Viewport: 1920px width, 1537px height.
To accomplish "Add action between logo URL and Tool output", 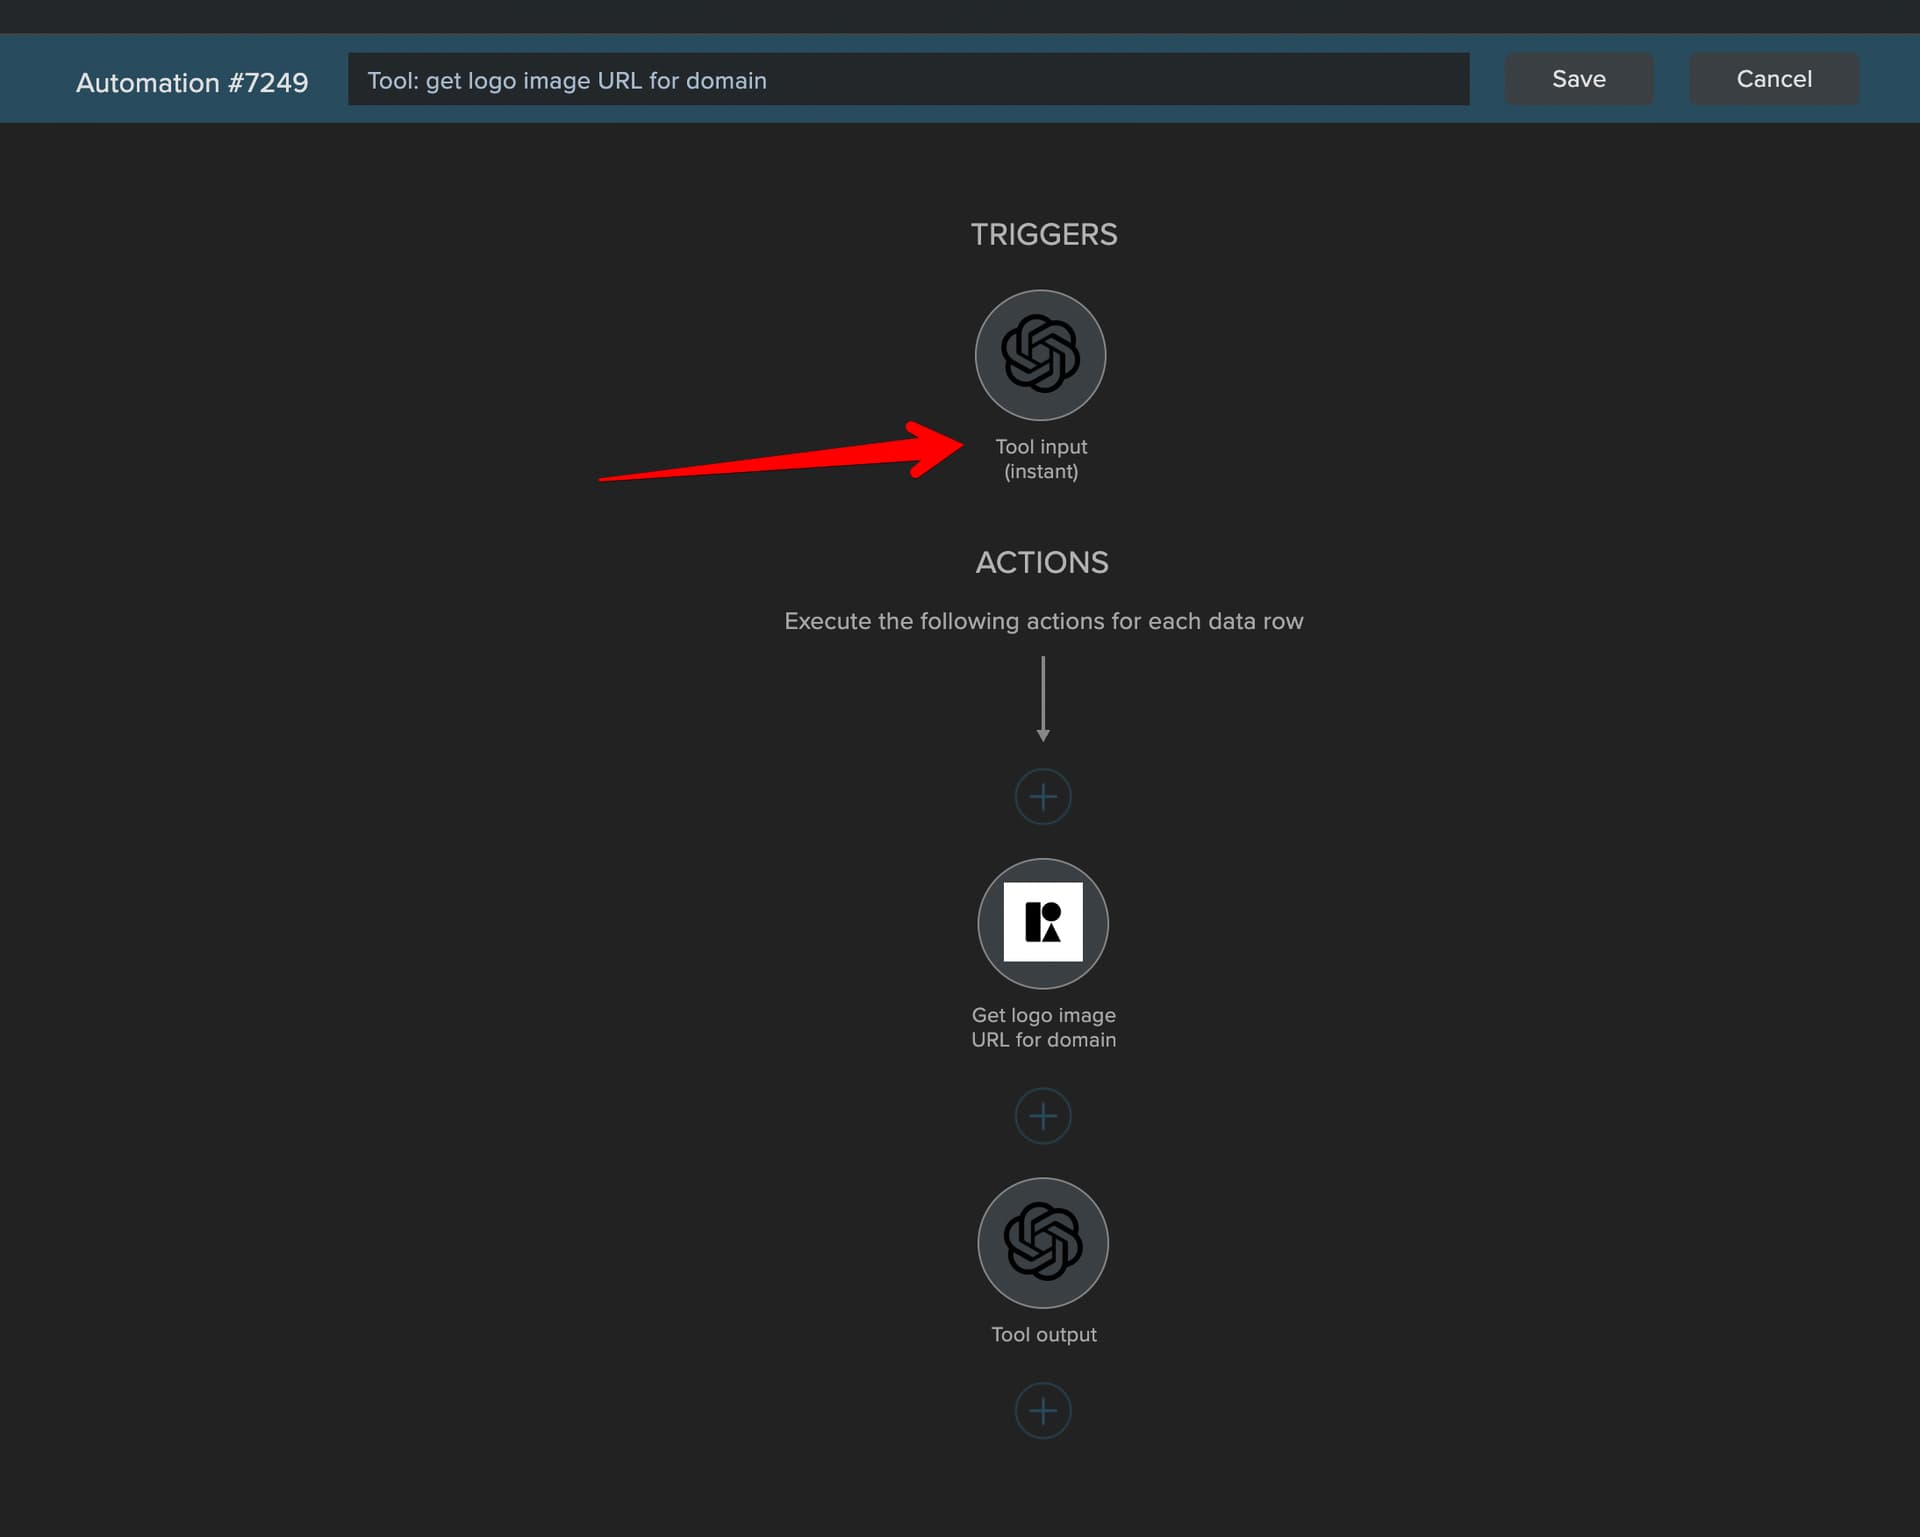I will tap(1043, 1116).
